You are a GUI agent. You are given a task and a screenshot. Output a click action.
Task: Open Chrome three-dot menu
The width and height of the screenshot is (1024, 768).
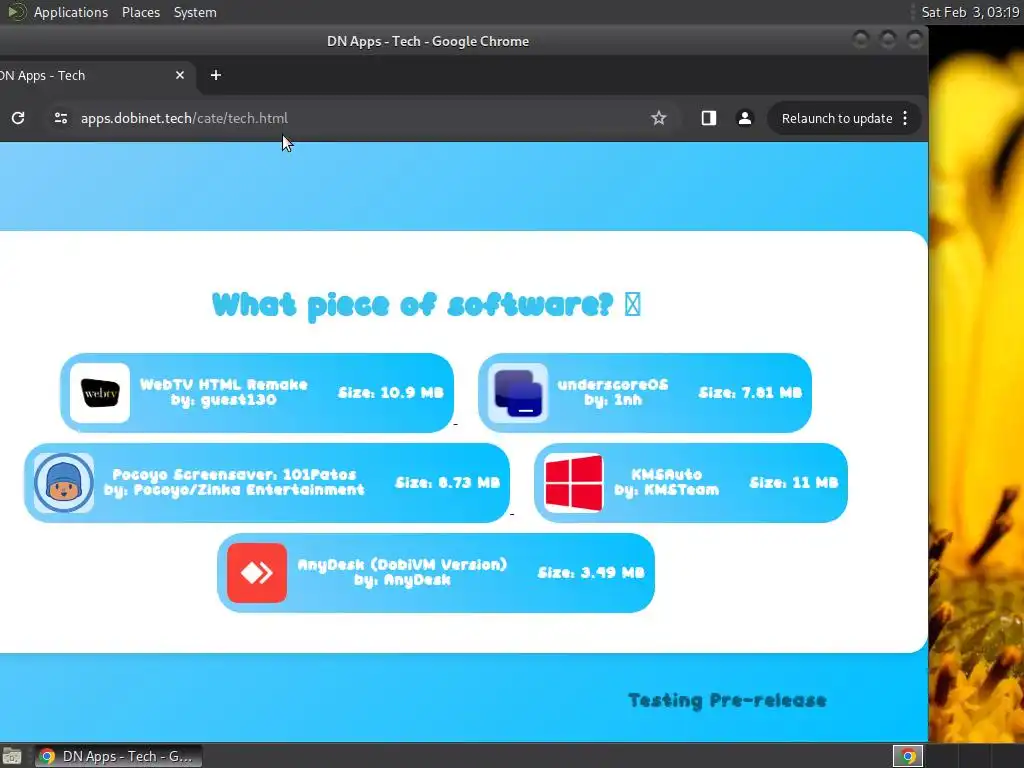click(905, 118)
